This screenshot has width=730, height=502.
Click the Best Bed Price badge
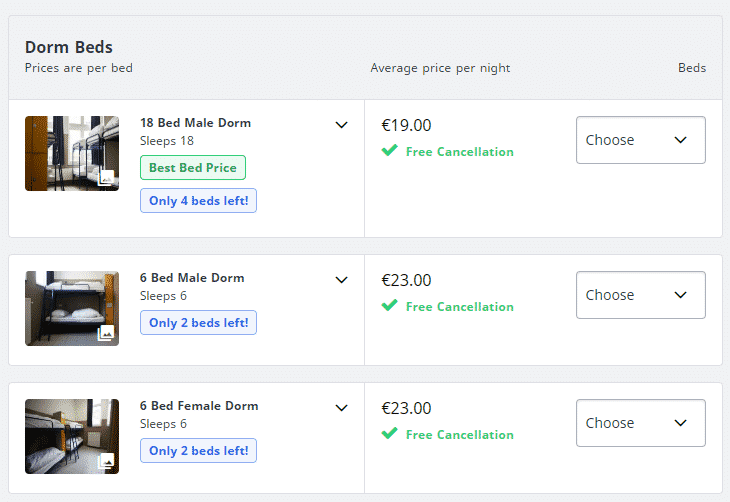[193, 168]
